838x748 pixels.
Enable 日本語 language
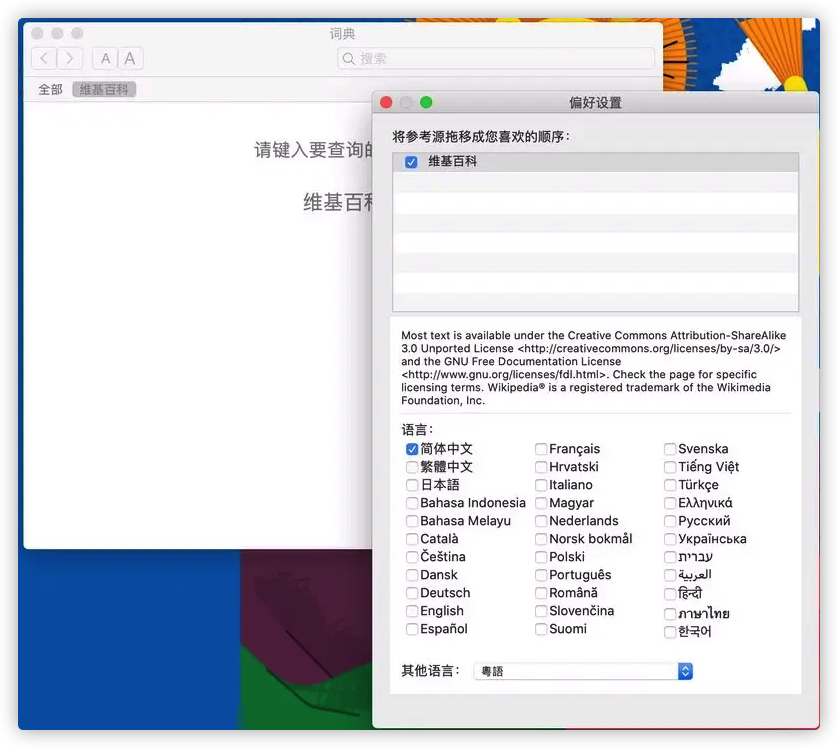[x=412, y=485]
